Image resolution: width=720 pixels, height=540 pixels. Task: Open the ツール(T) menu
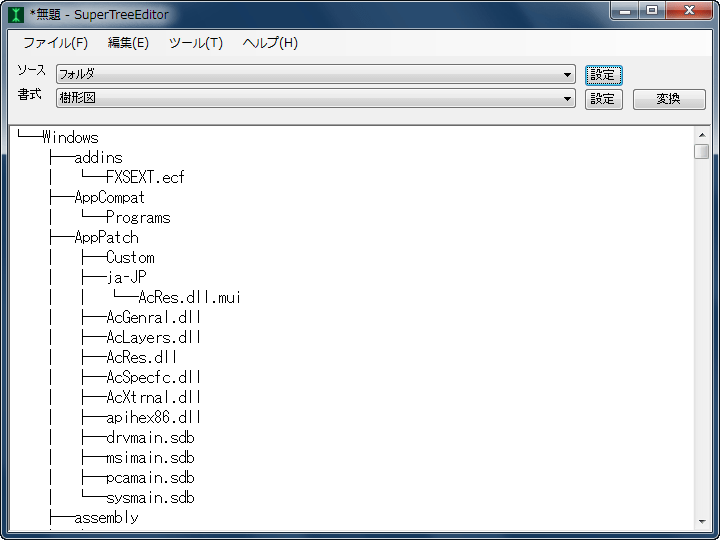[196, 43]
